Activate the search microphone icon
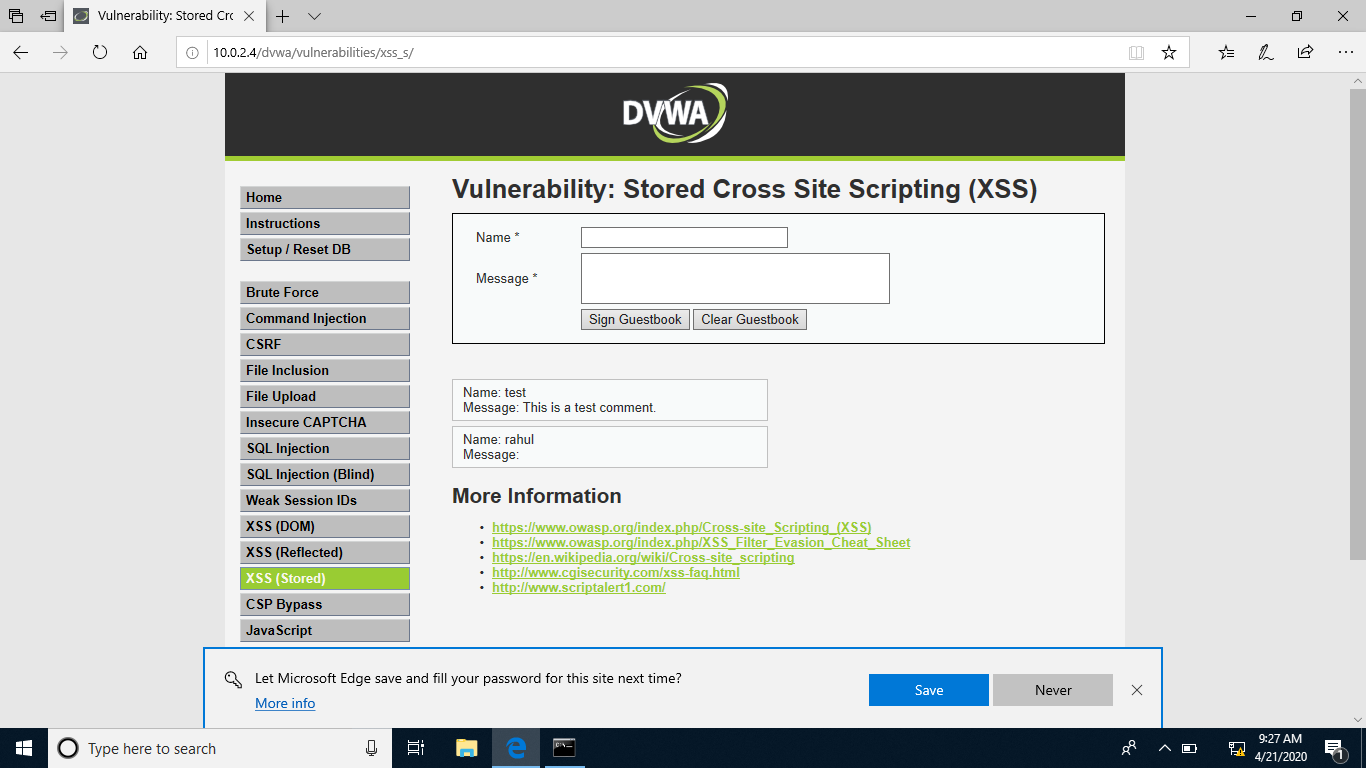 click(x=370, y=747)
